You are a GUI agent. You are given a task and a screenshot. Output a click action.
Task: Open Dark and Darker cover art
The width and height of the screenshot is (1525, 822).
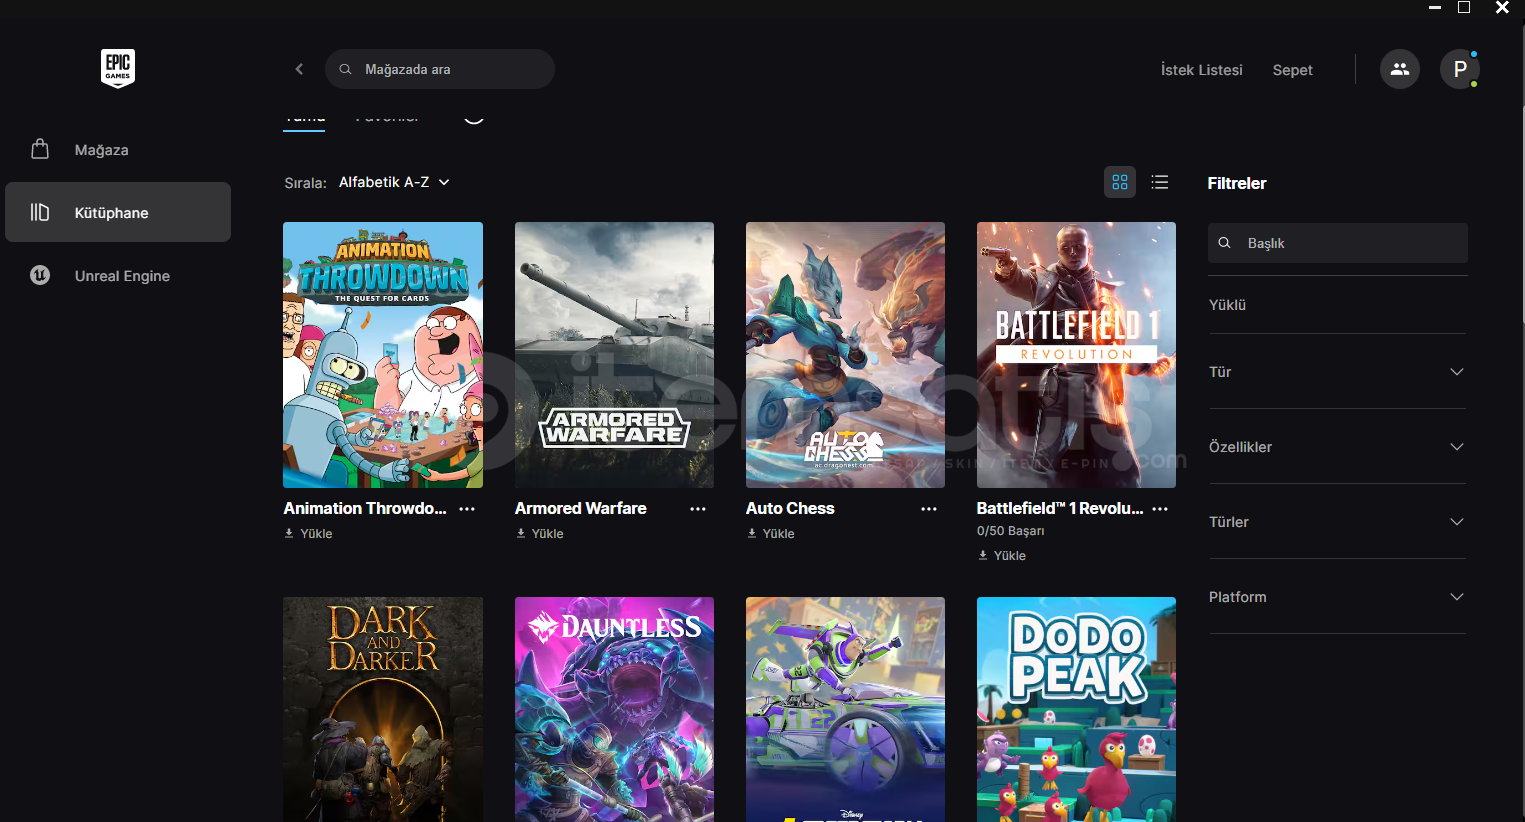click(383, 709)
